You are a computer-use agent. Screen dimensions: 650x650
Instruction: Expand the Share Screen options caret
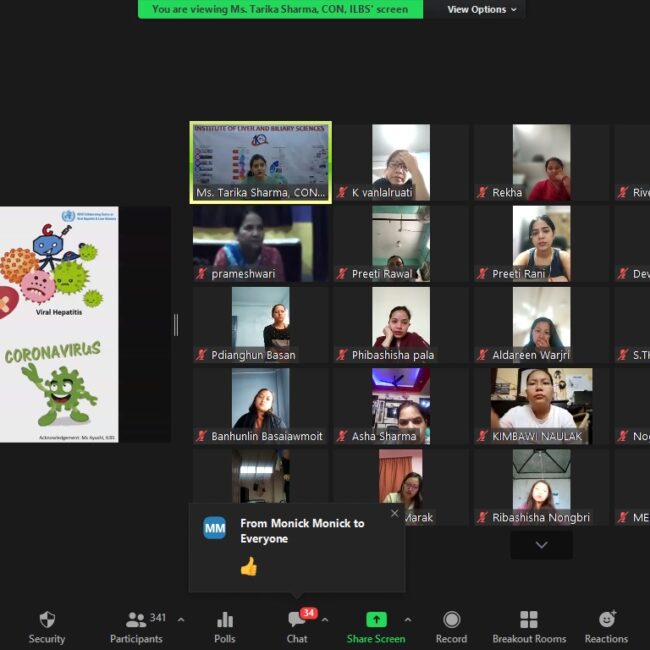tap(407, 619)
